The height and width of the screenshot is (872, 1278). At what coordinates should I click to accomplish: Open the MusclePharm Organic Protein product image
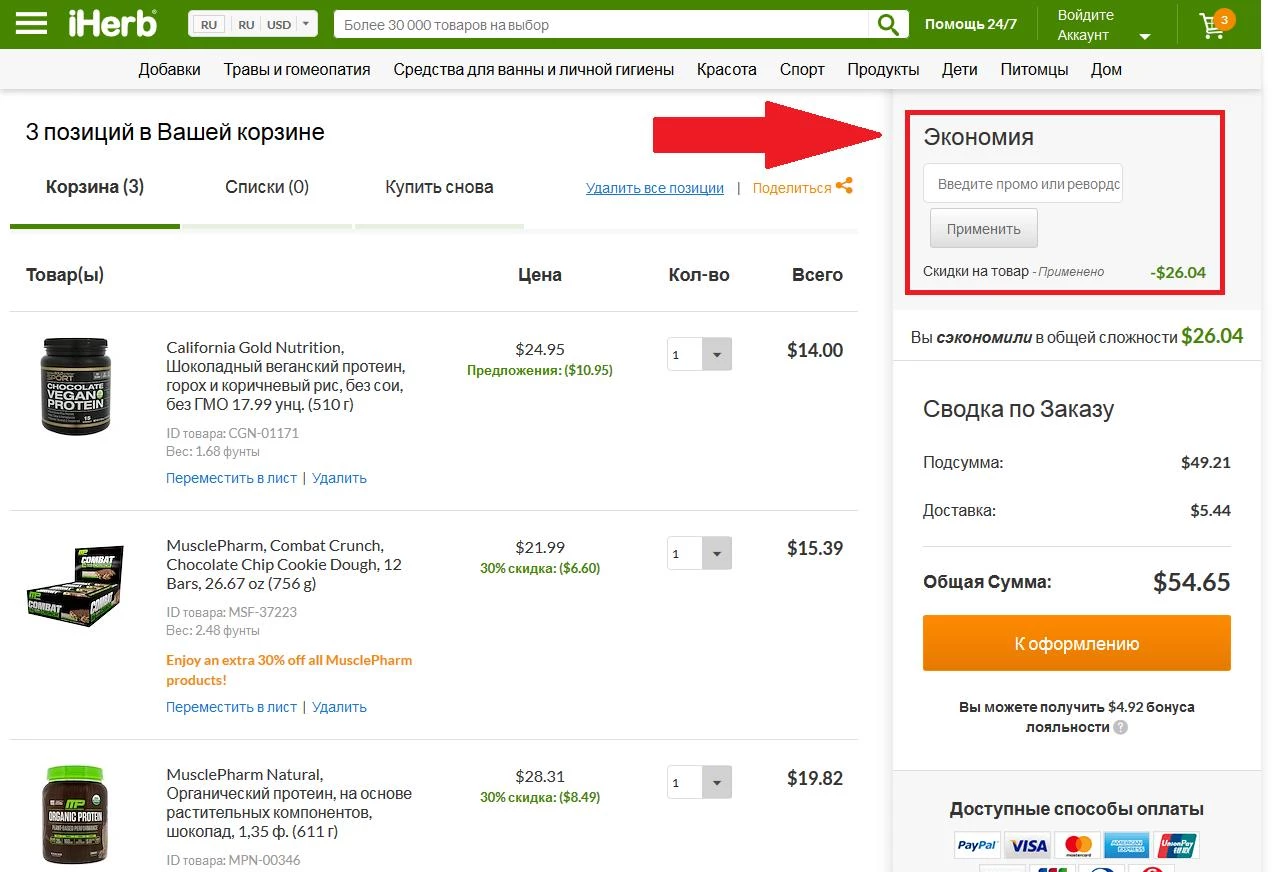(x=75, y=815)
